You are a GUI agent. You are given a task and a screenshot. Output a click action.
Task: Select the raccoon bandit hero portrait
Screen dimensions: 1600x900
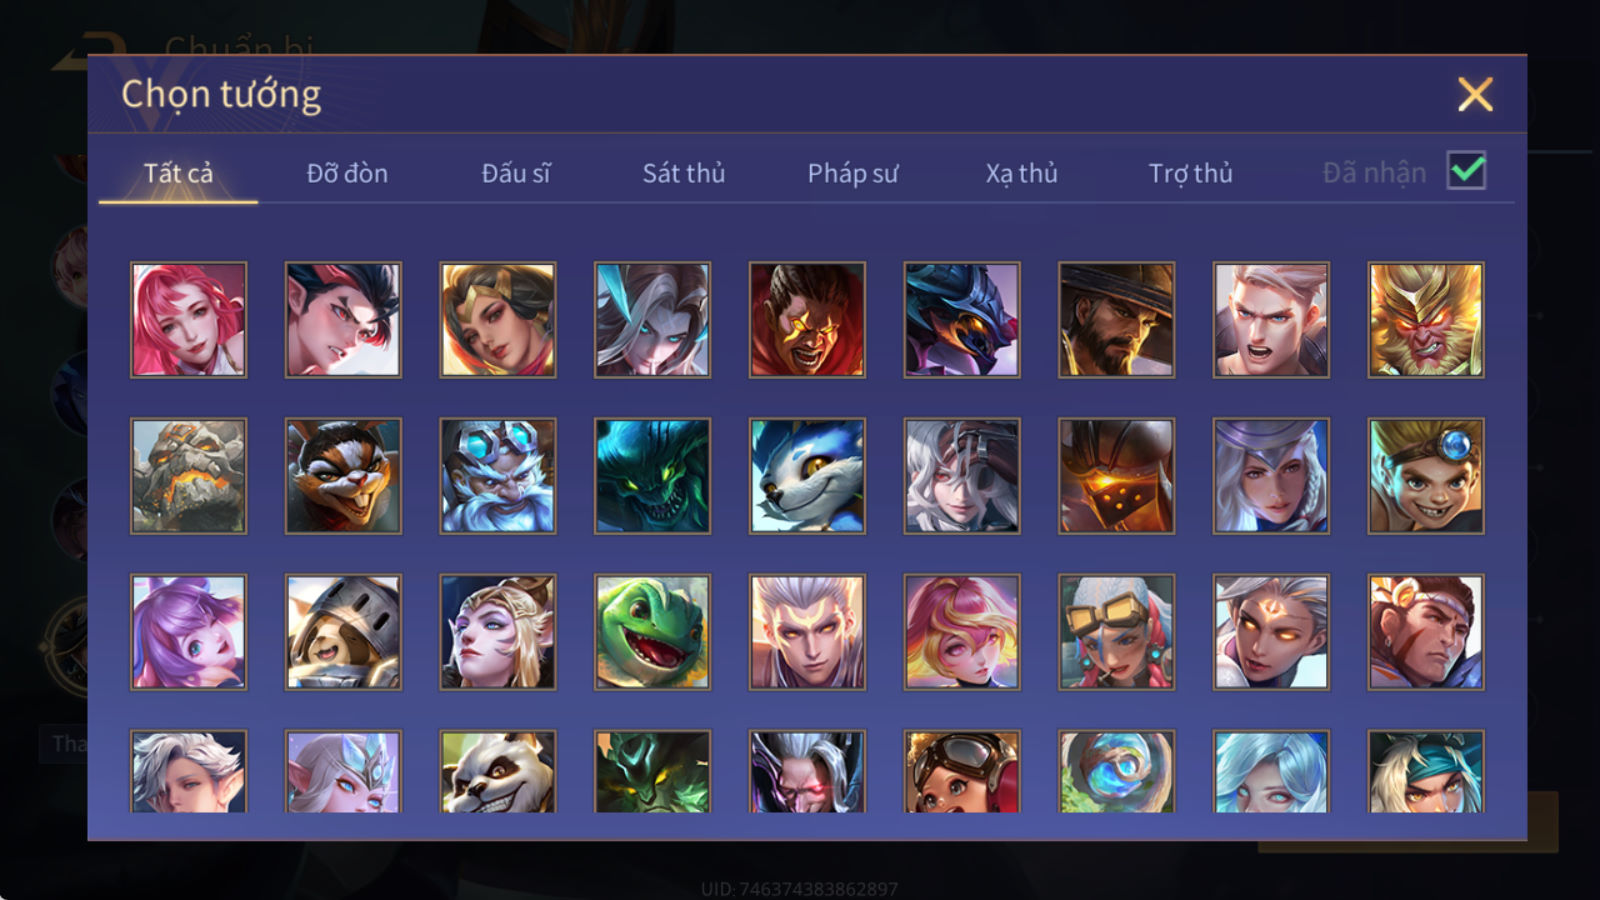point(343,476)
